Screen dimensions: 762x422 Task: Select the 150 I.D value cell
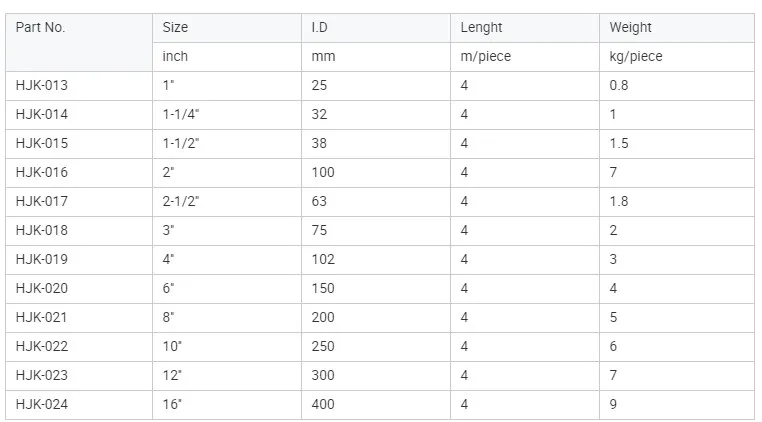[x=323, y=289]
